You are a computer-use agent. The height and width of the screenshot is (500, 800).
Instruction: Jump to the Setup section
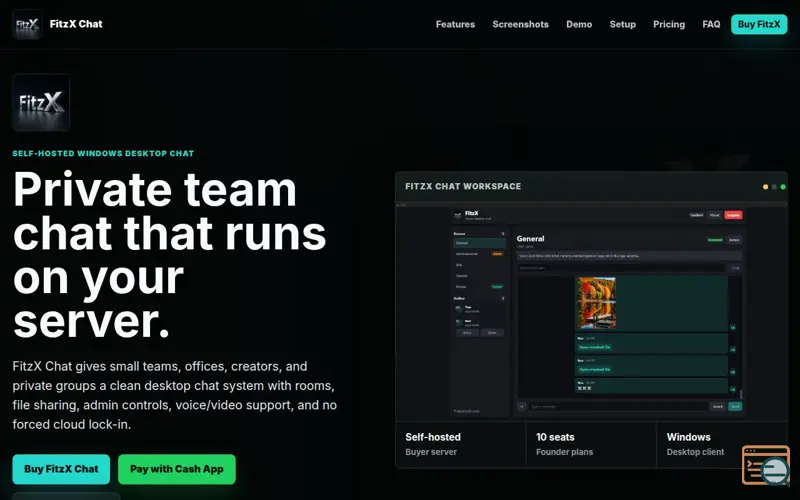click(x=622, y=24)
